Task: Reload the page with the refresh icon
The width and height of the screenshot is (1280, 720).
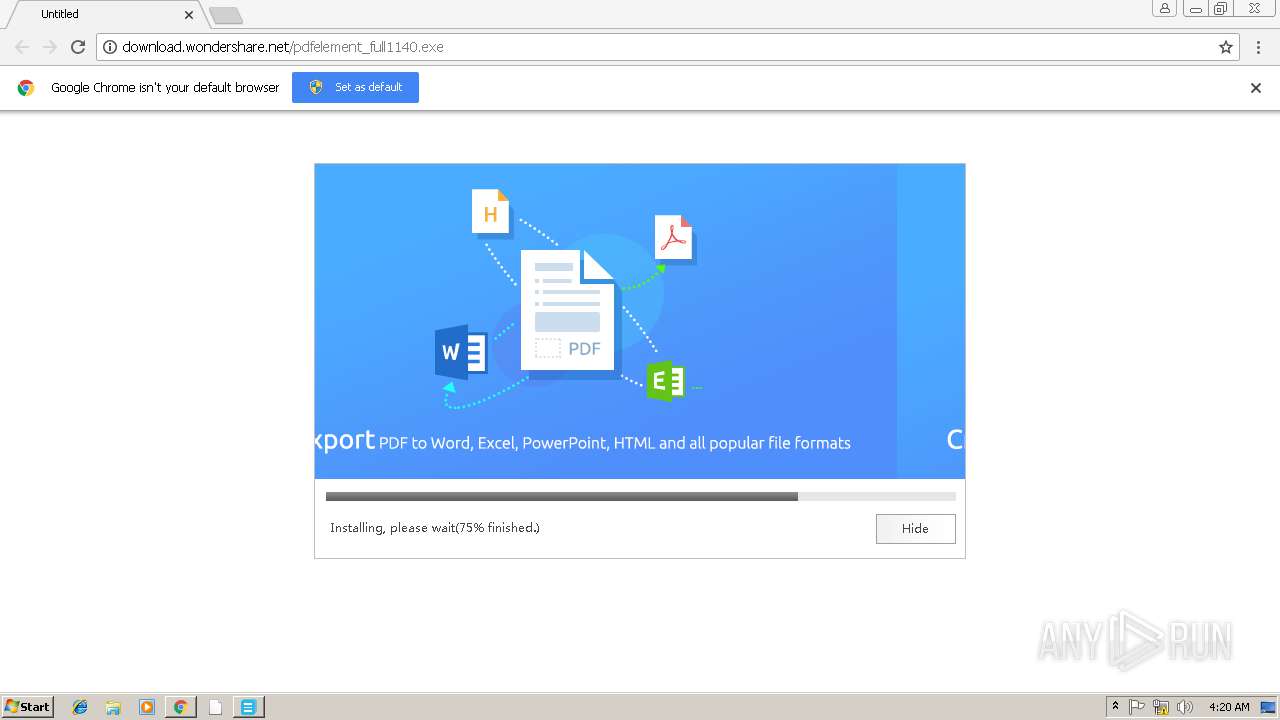Action: (78, 47)
